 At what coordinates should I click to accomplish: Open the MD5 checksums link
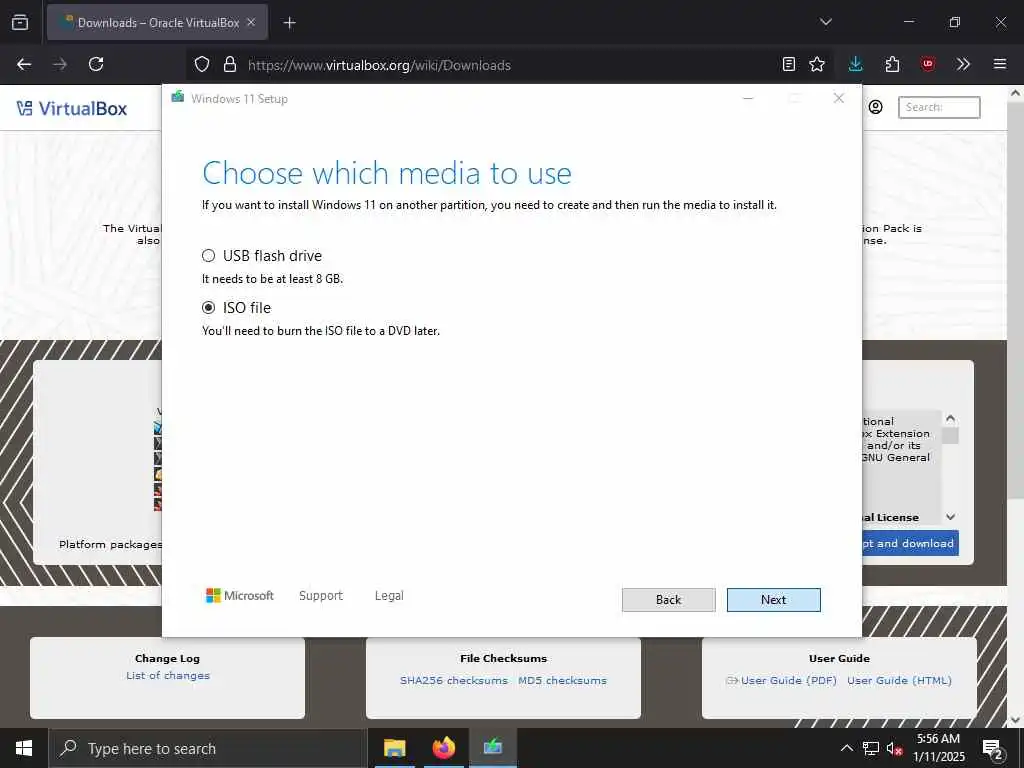click(x=562, y=680)
